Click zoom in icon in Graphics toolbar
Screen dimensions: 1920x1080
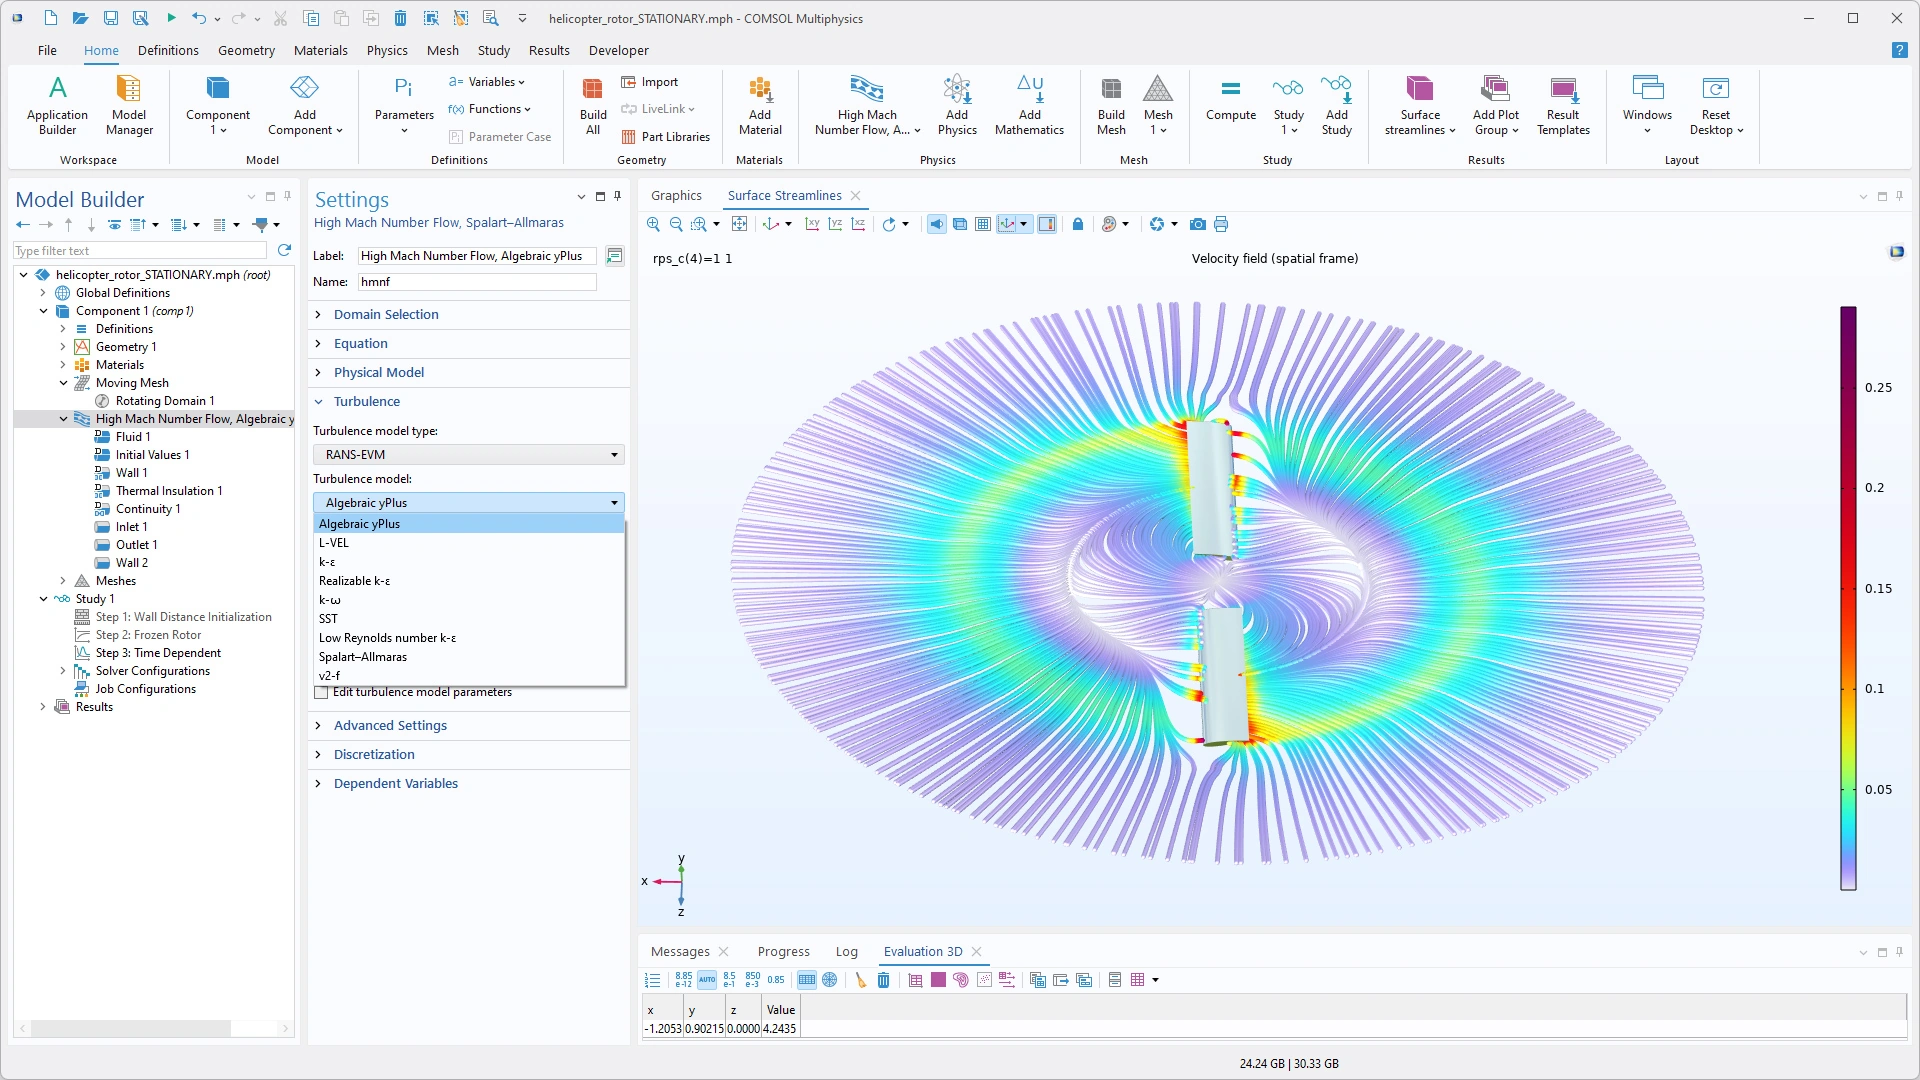pyautogui.click(x=653, y=224)
